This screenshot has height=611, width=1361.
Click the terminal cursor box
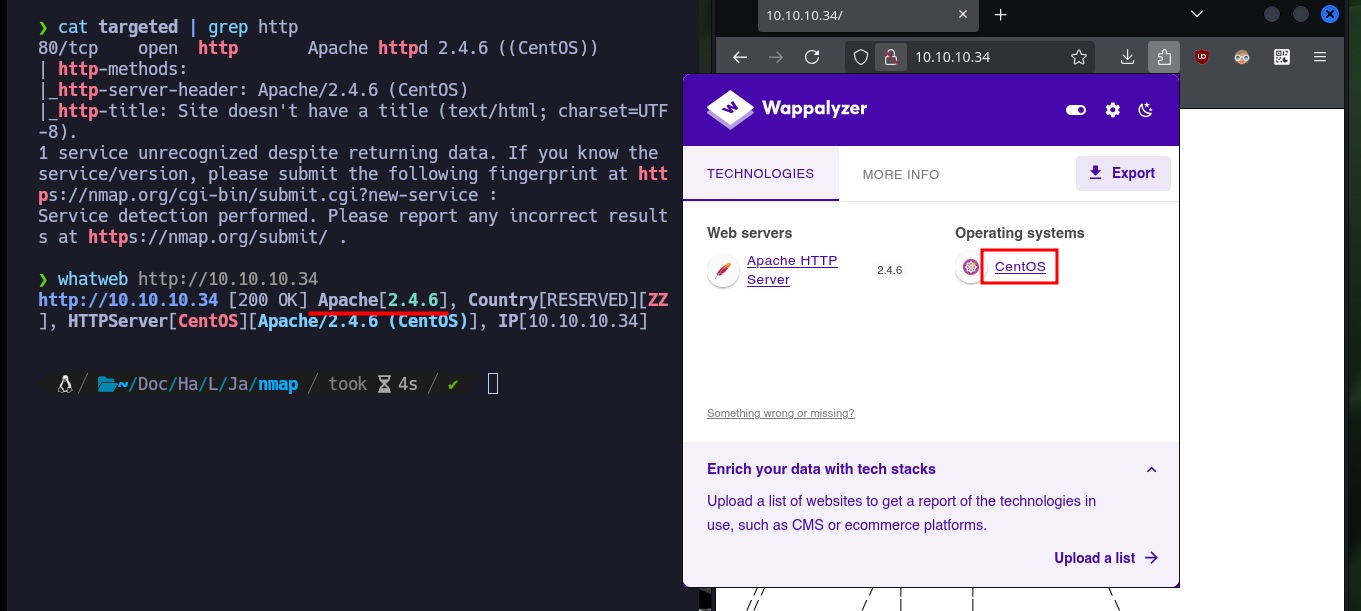coord(493,383)
